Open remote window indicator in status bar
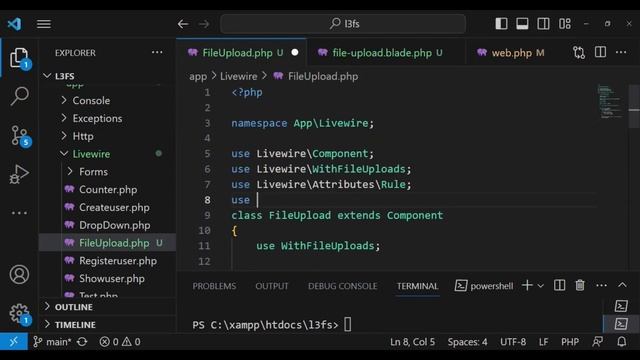The image size is (640, 360). (14, 341)
